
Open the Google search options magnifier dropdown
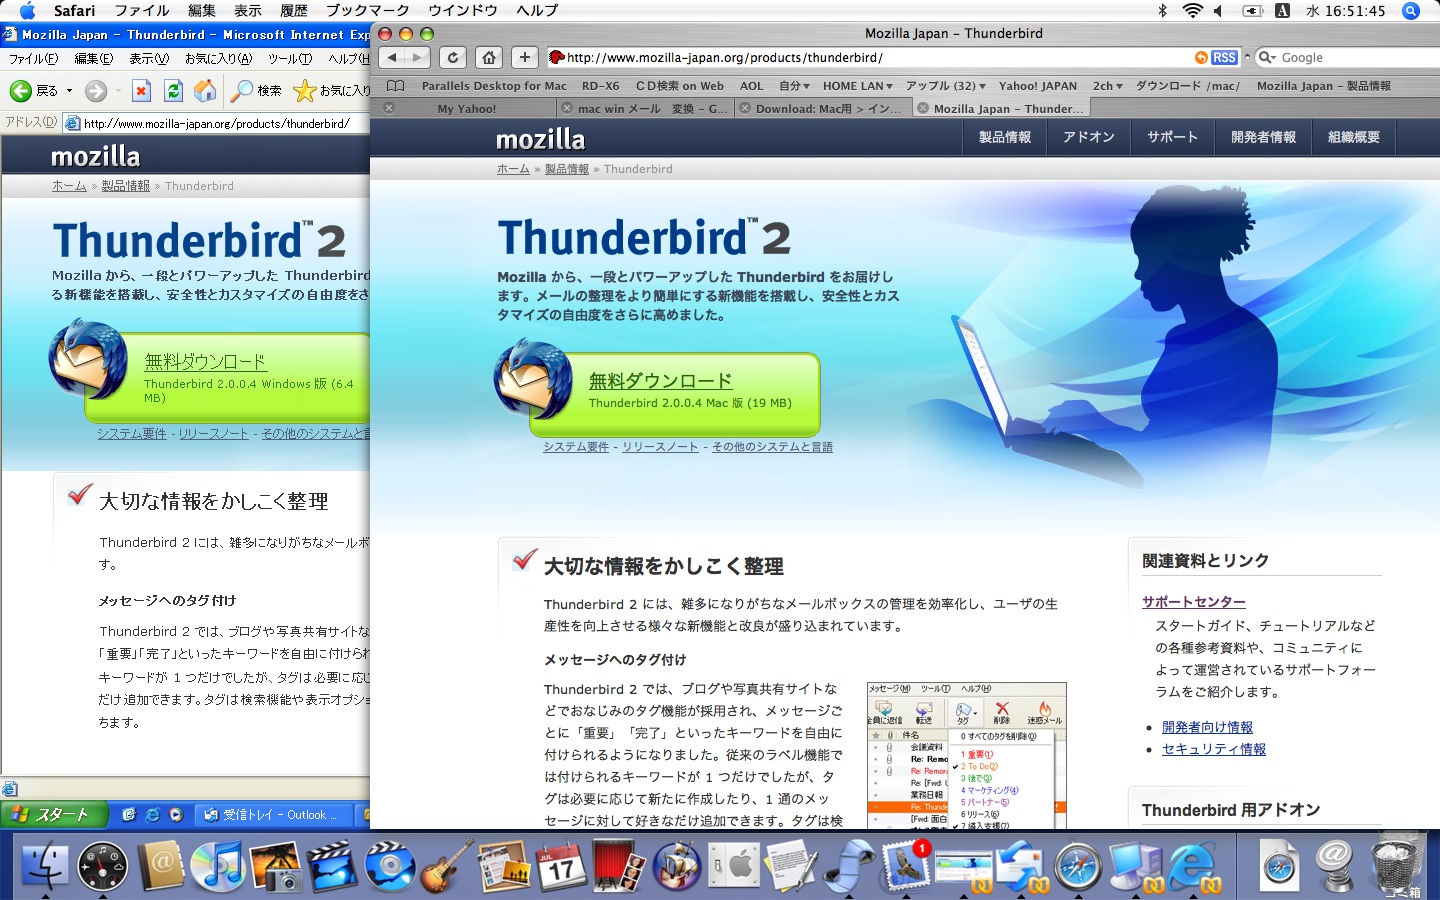1266,58
